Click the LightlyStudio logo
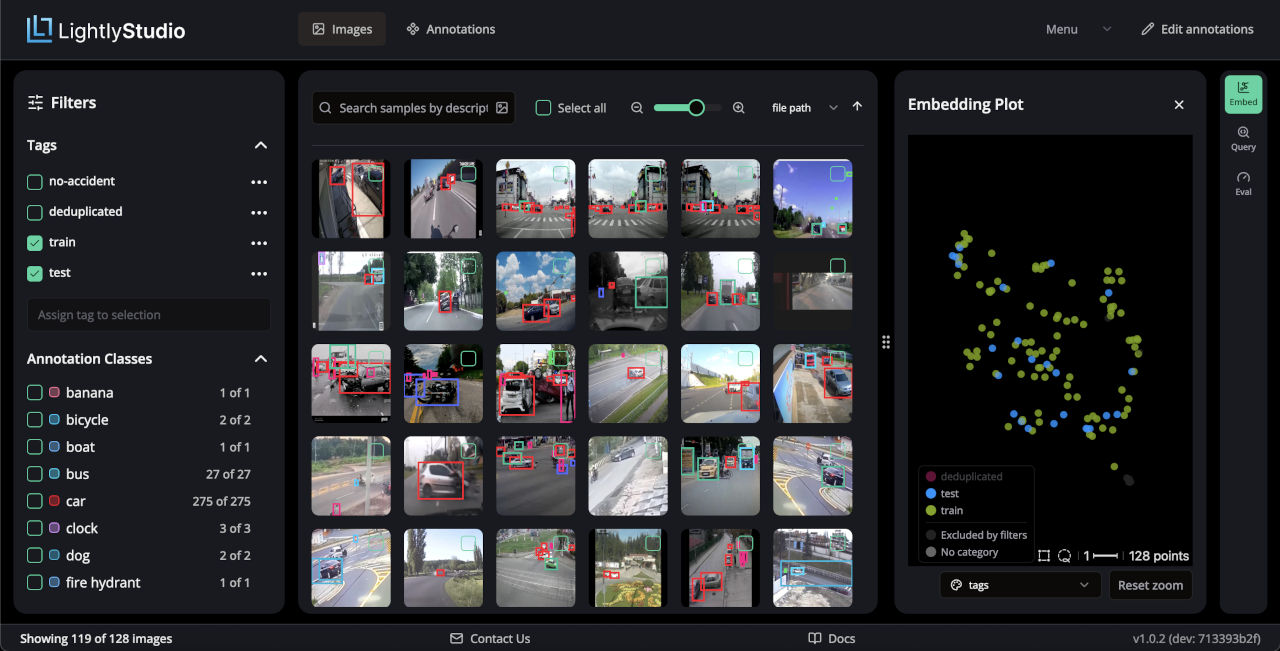This screenshot has height=651, width=1280. [x=106, y=30]
